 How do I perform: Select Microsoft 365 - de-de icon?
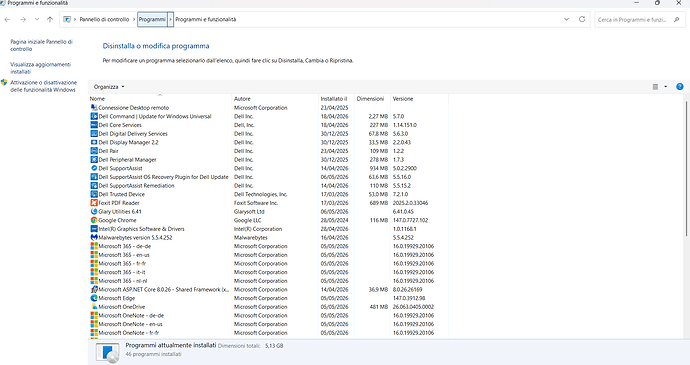click(94, 246)
